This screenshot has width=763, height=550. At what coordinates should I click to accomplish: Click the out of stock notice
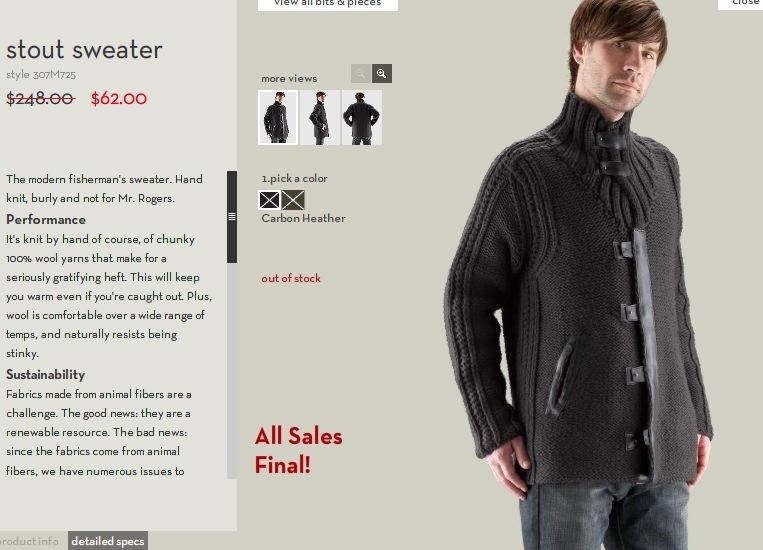[x=291, y=278]
